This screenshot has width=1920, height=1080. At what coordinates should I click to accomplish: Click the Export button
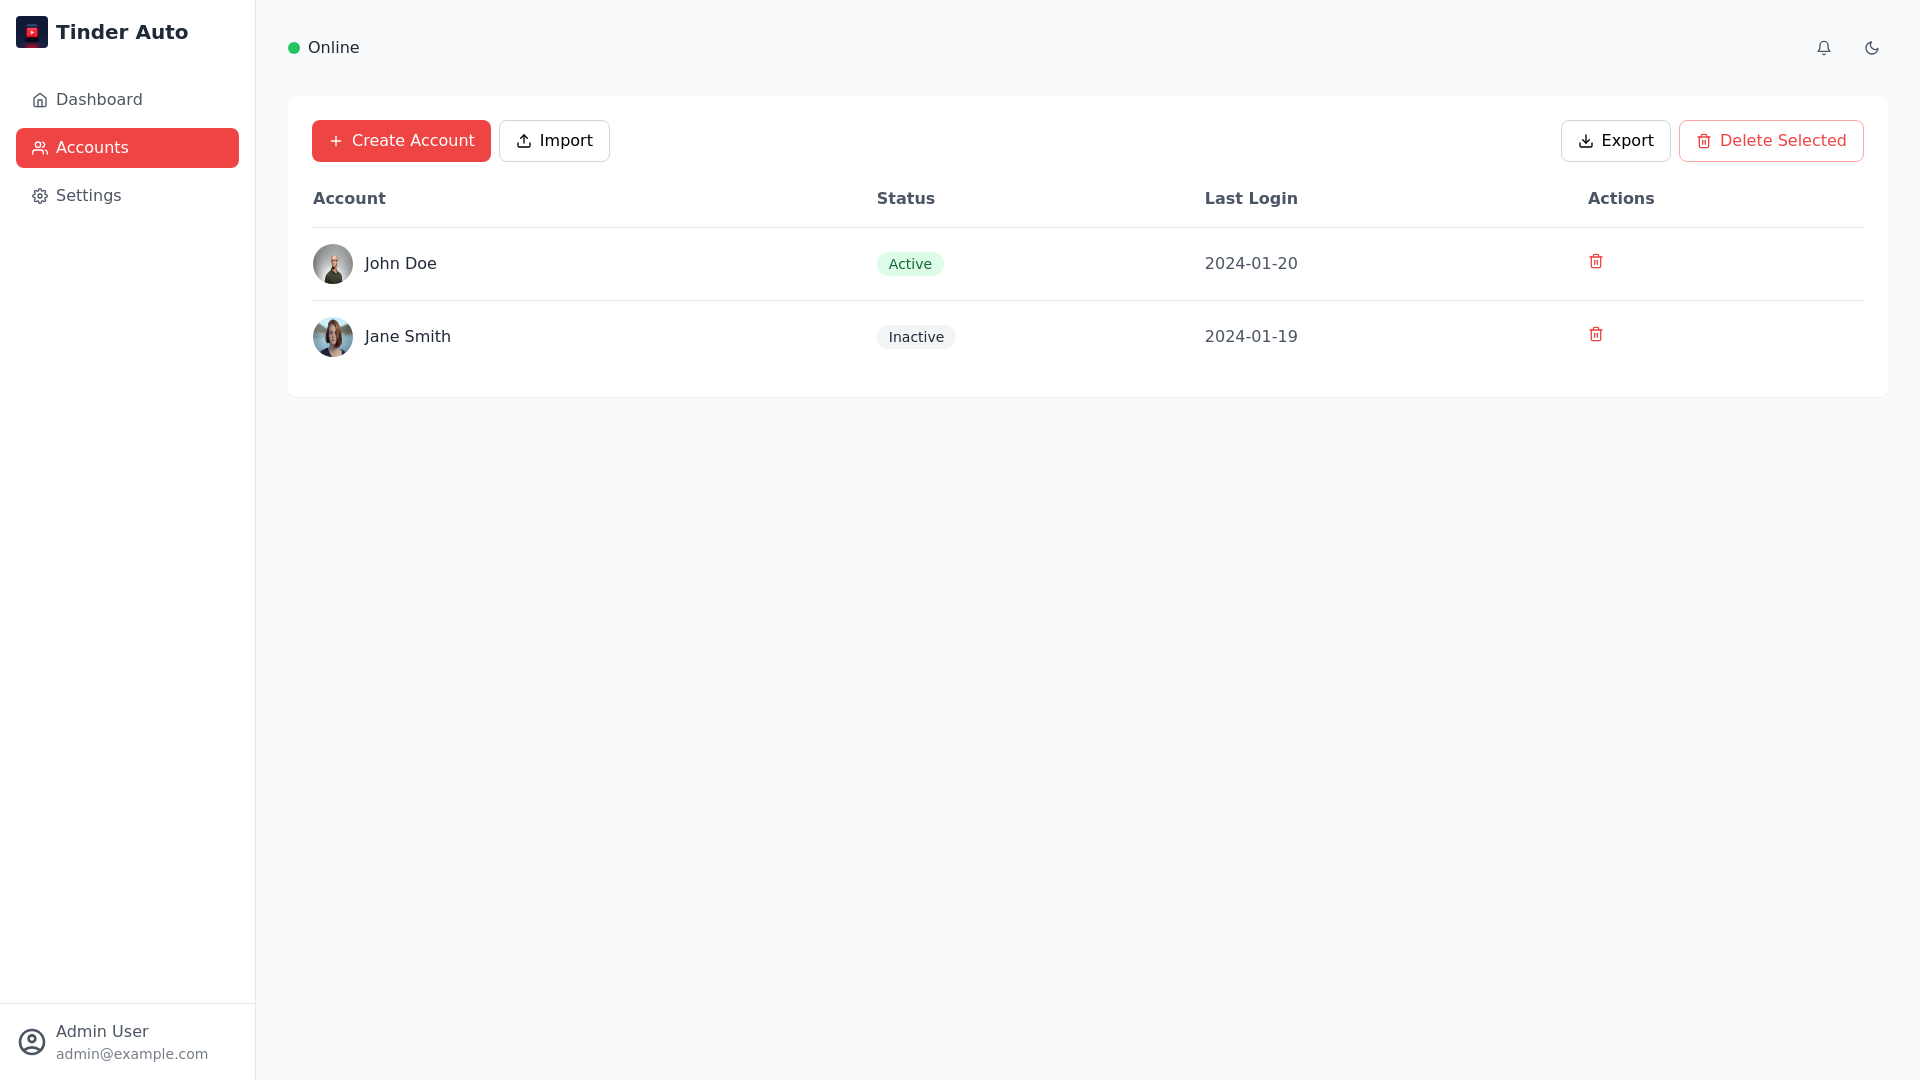[x=1615, y=141]
